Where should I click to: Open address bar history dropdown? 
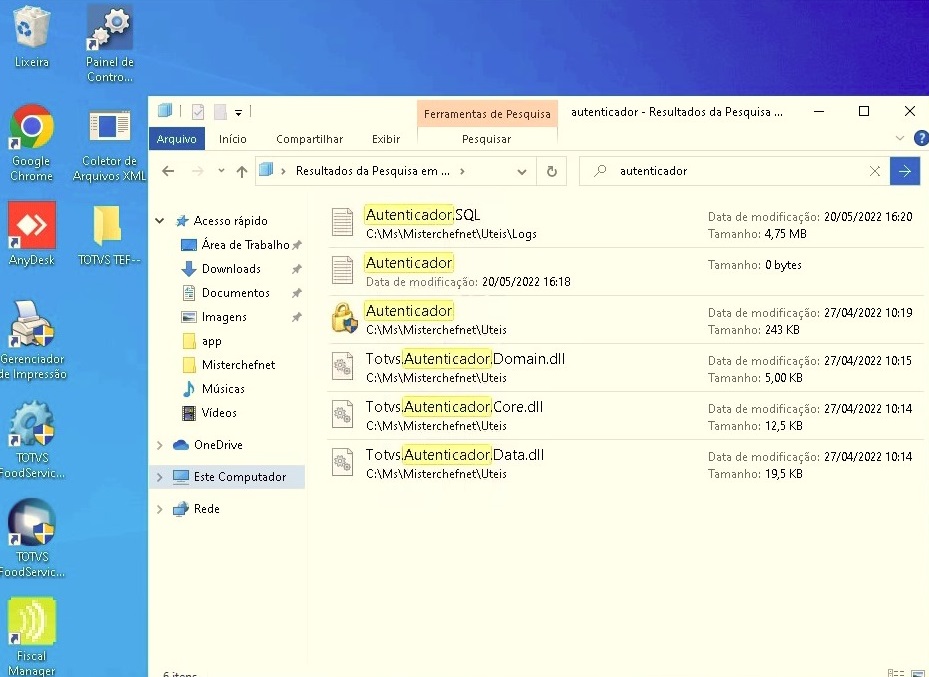522,172
